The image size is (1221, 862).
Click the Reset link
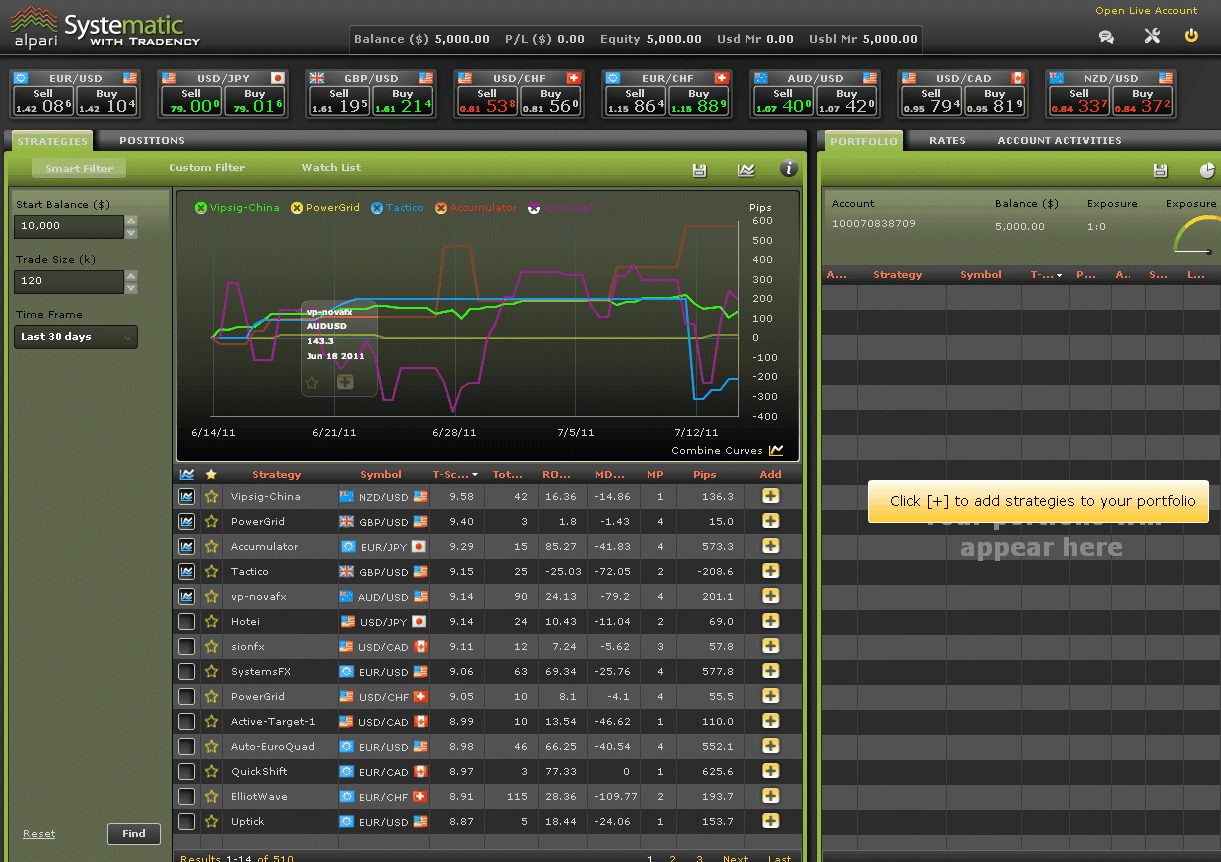(x=39, y=834)
